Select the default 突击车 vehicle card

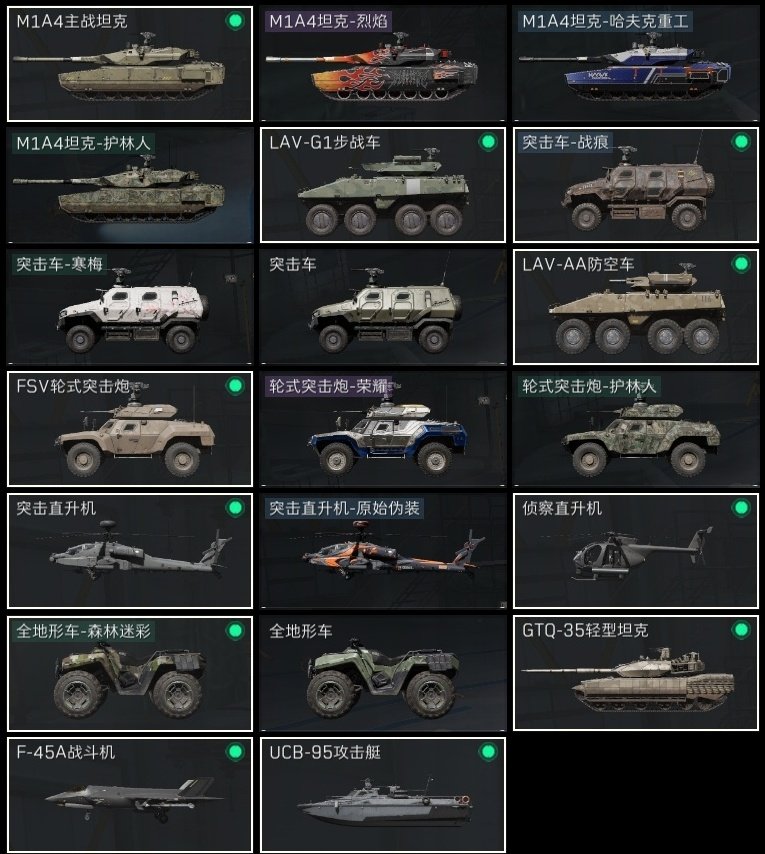(383, 307)
